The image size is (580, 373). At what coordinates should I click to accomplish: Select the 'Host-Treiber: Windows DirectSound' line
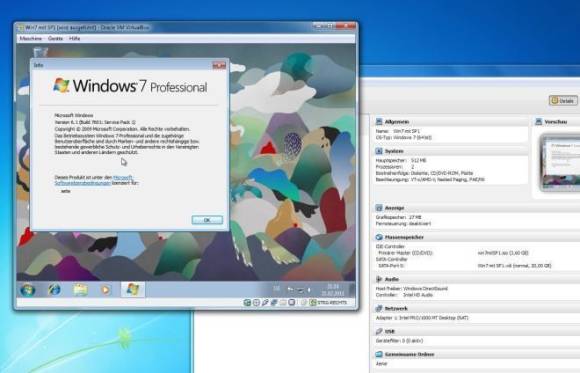[x=412, y=289]
